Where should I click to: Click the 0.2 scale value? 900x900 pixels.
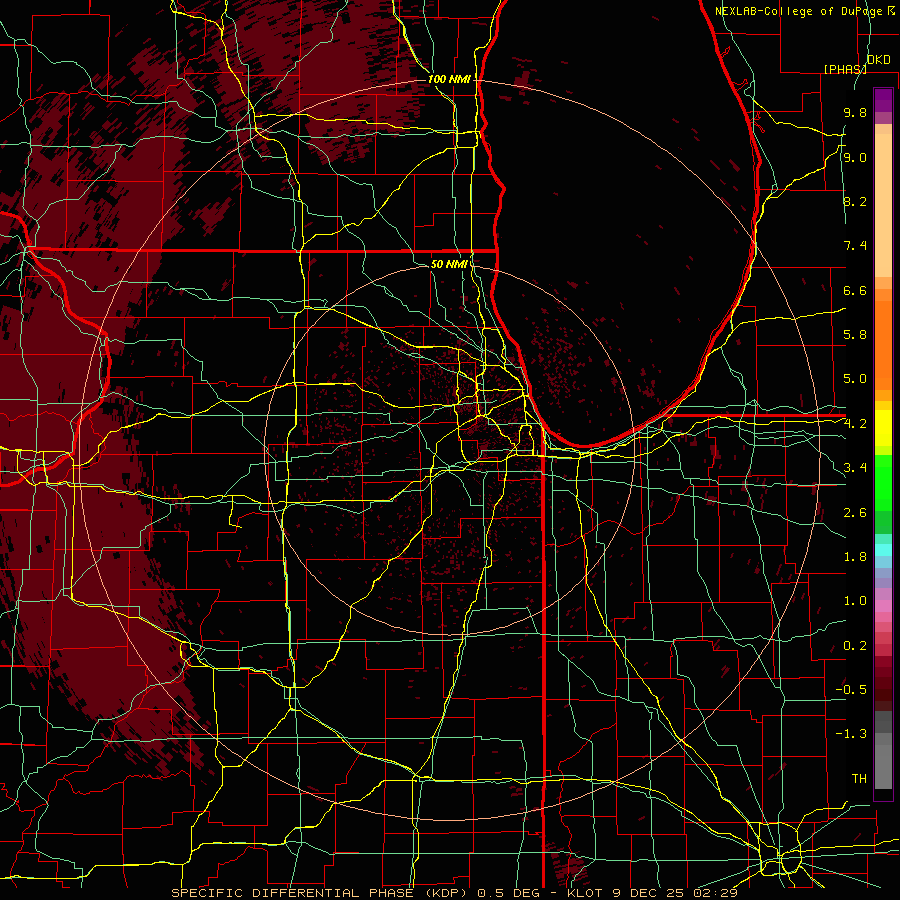(855, 646)
